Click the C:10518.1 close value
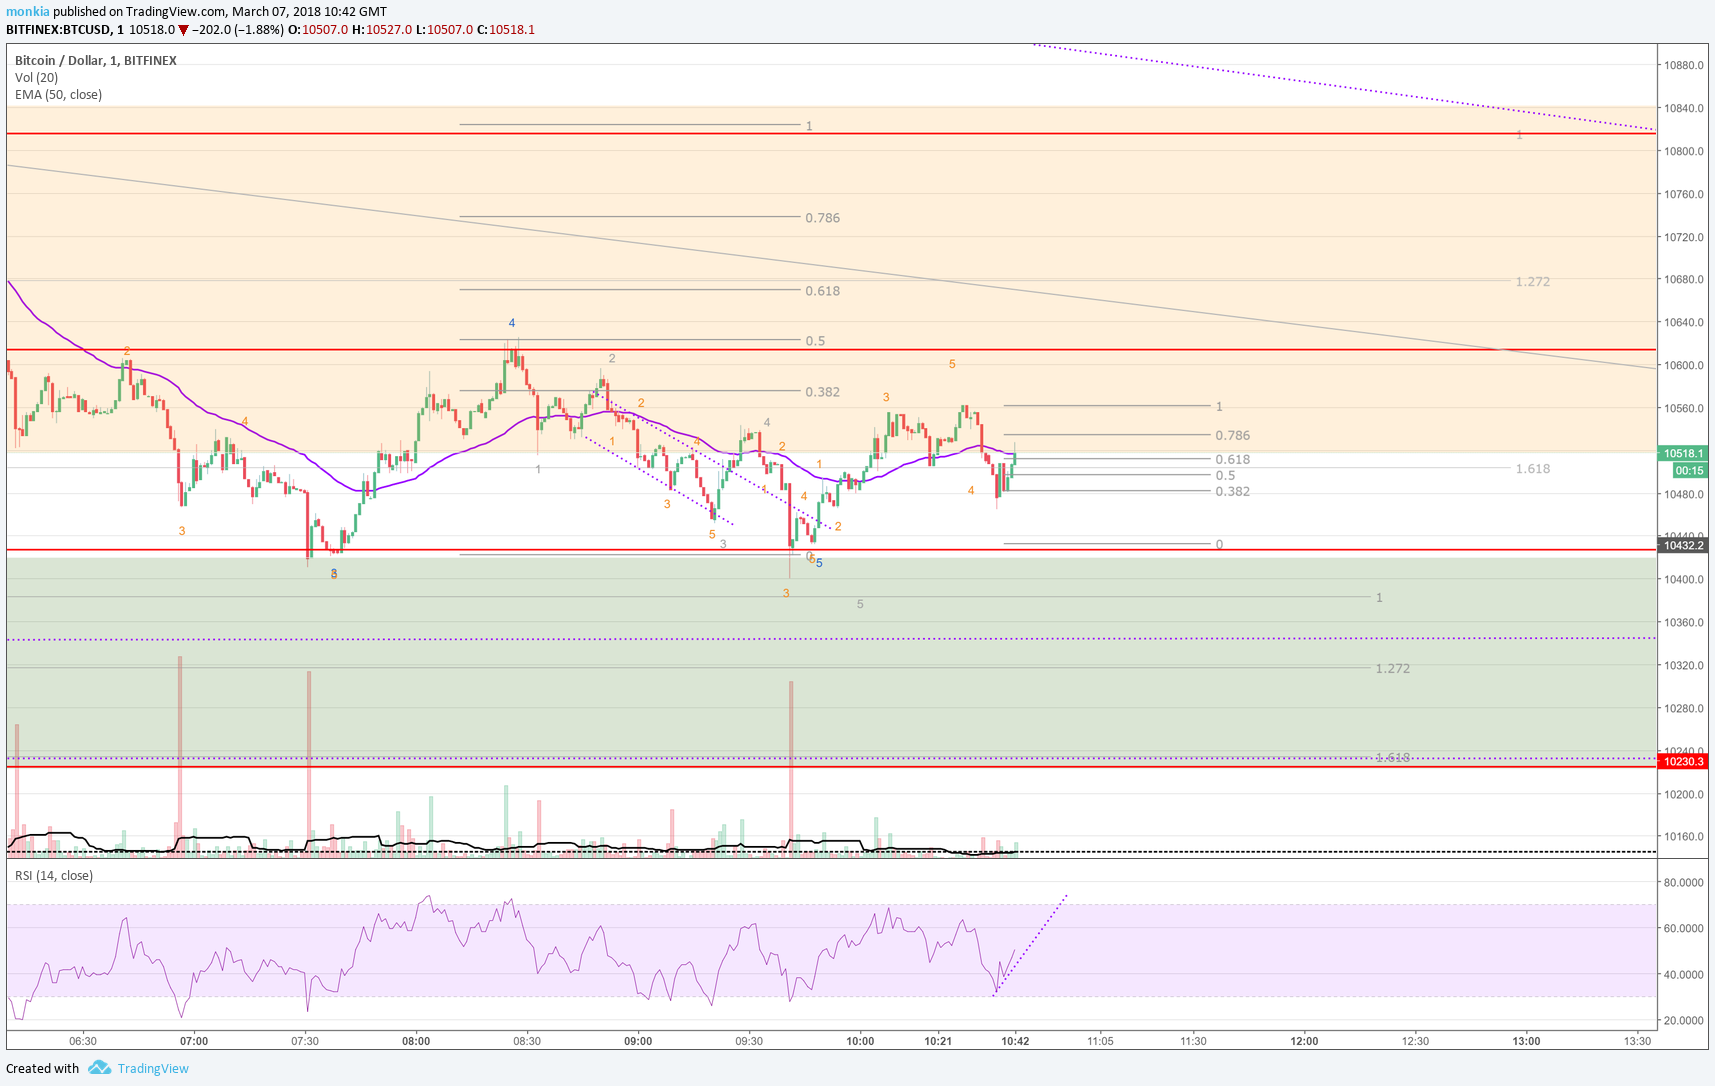This screenshot has height=1086, width=1715. pyautogui.click(x=506, y=30)
